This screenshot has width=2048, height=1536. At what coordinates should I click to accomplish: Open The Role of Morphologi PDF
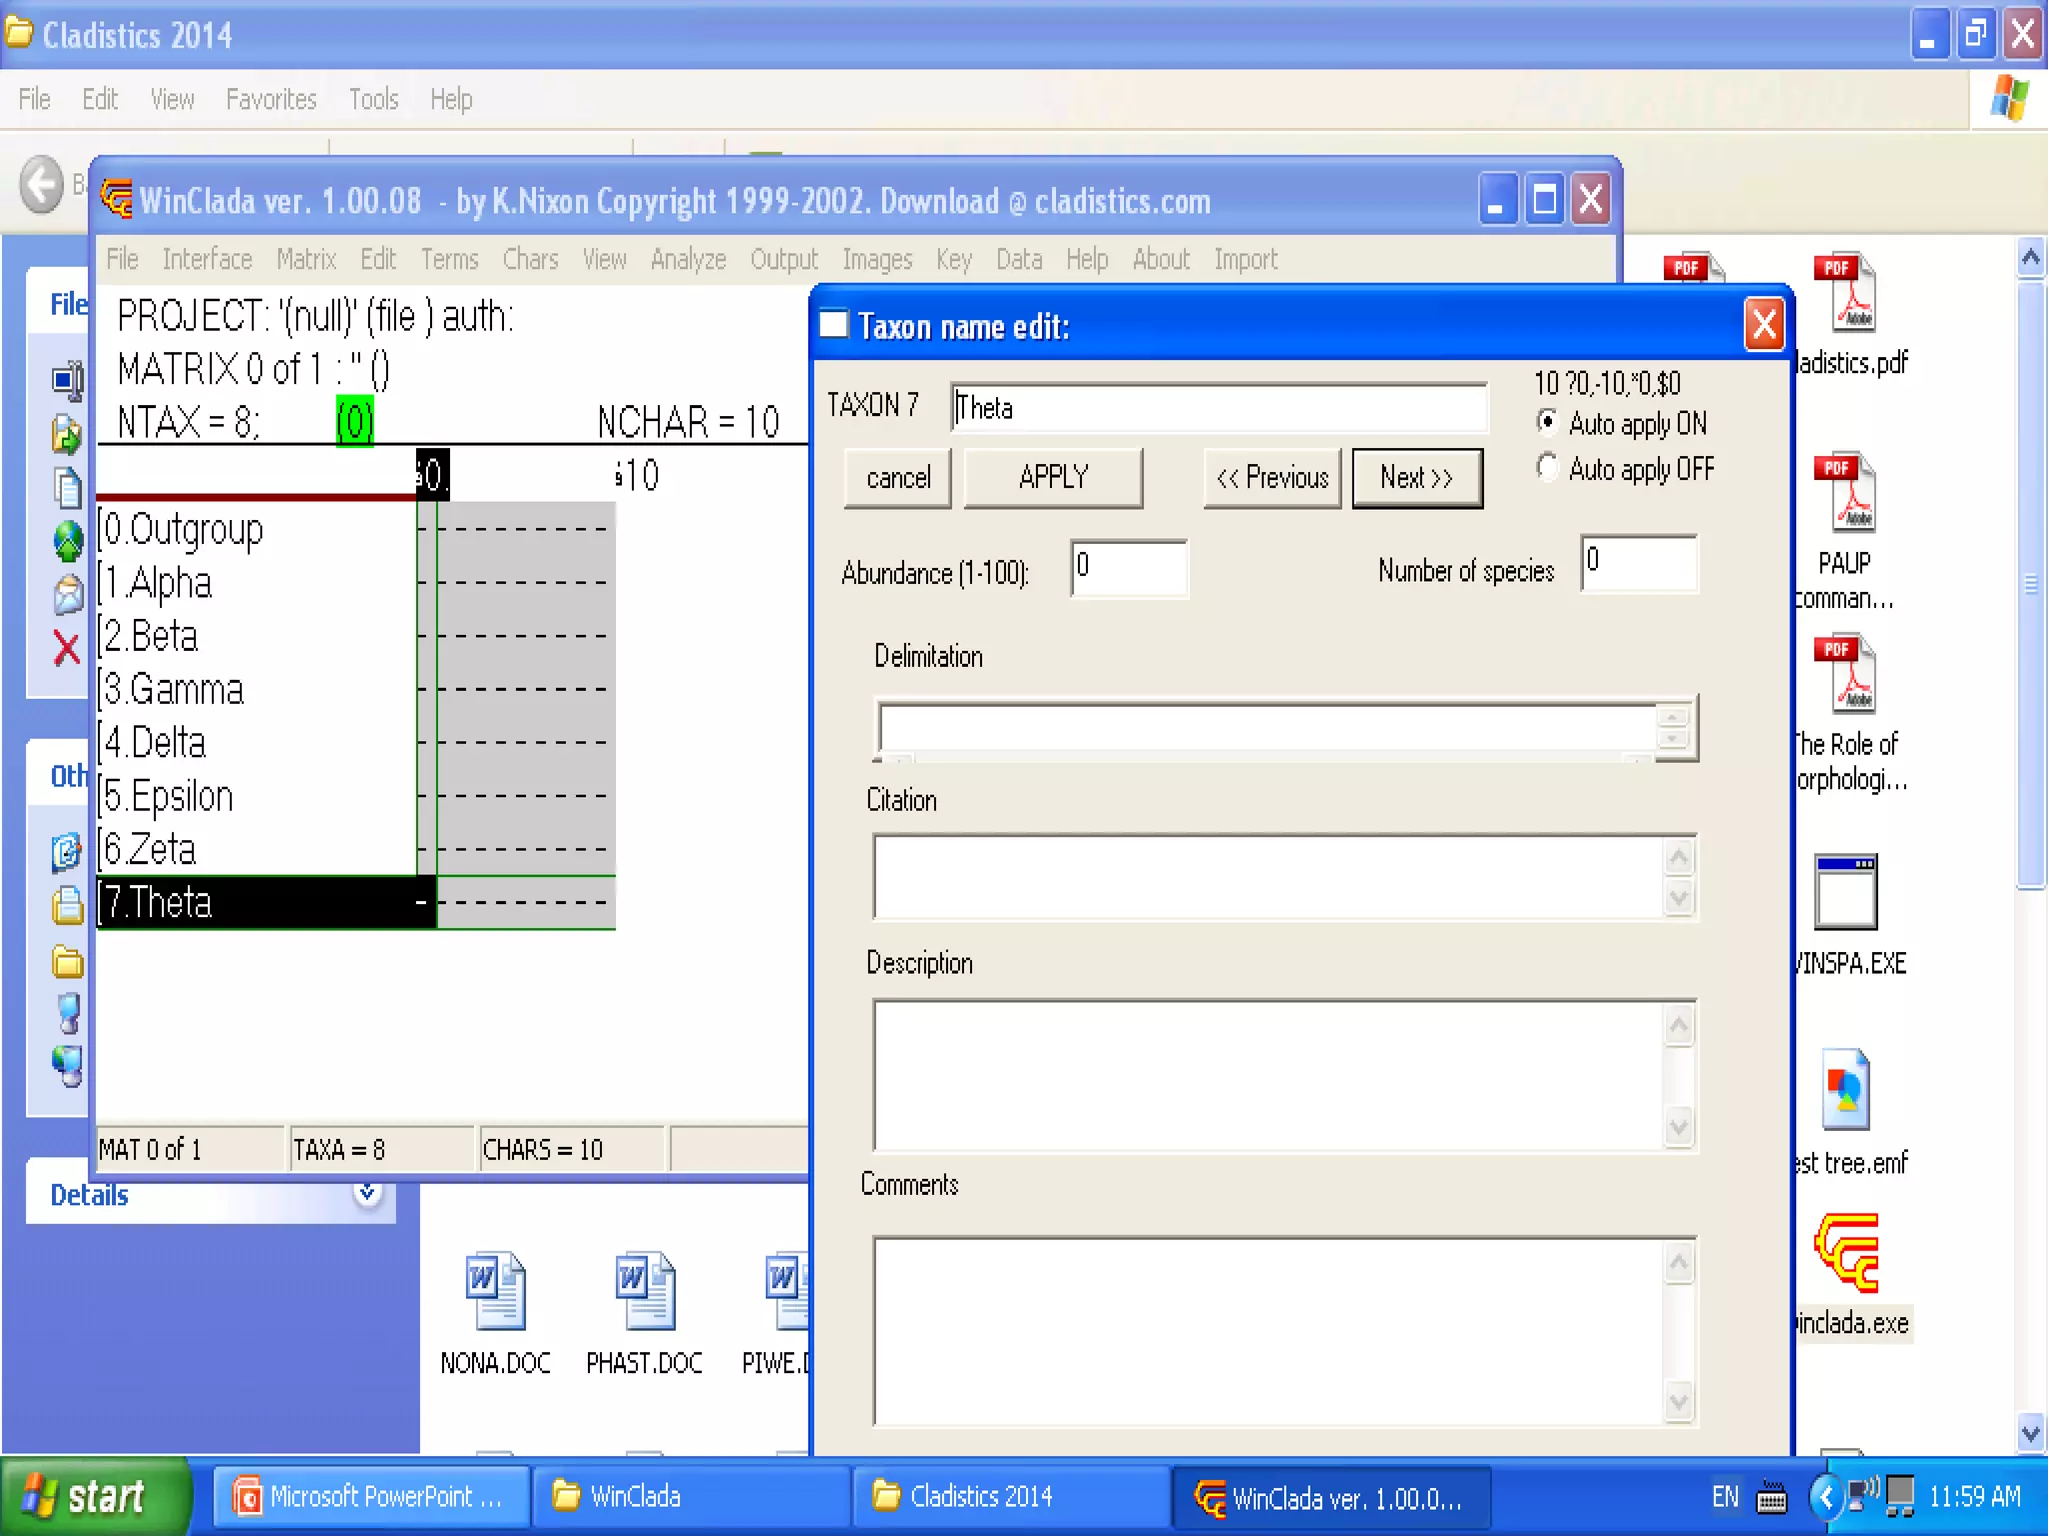point(1847,674)
